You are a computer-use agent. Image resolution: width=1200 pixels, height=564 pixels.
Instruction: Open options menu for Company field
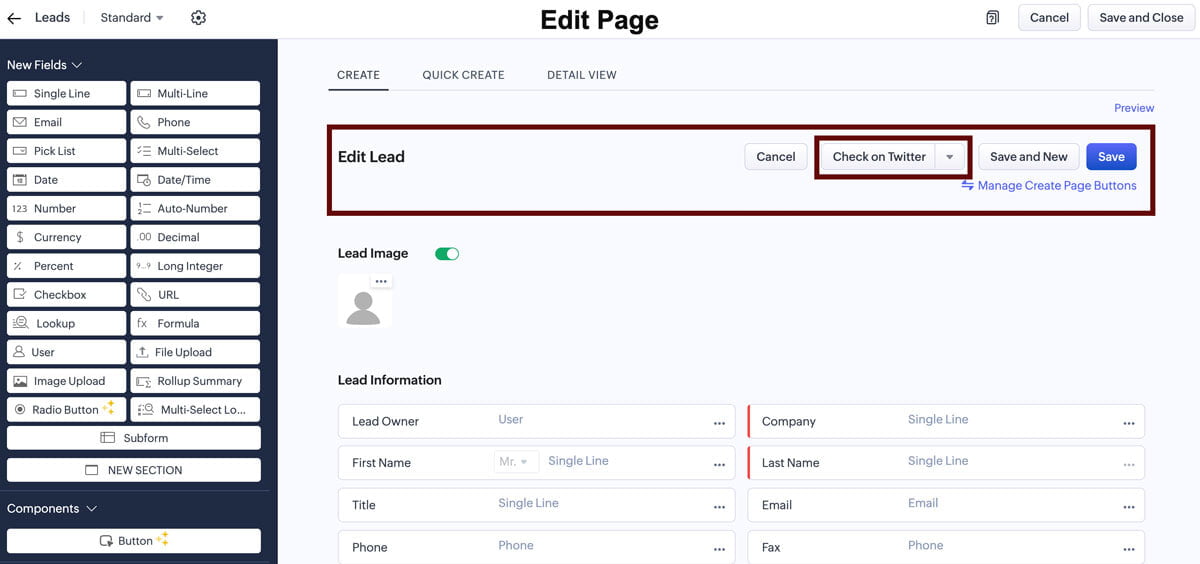pyautogui.click(x=1128, y=422)
